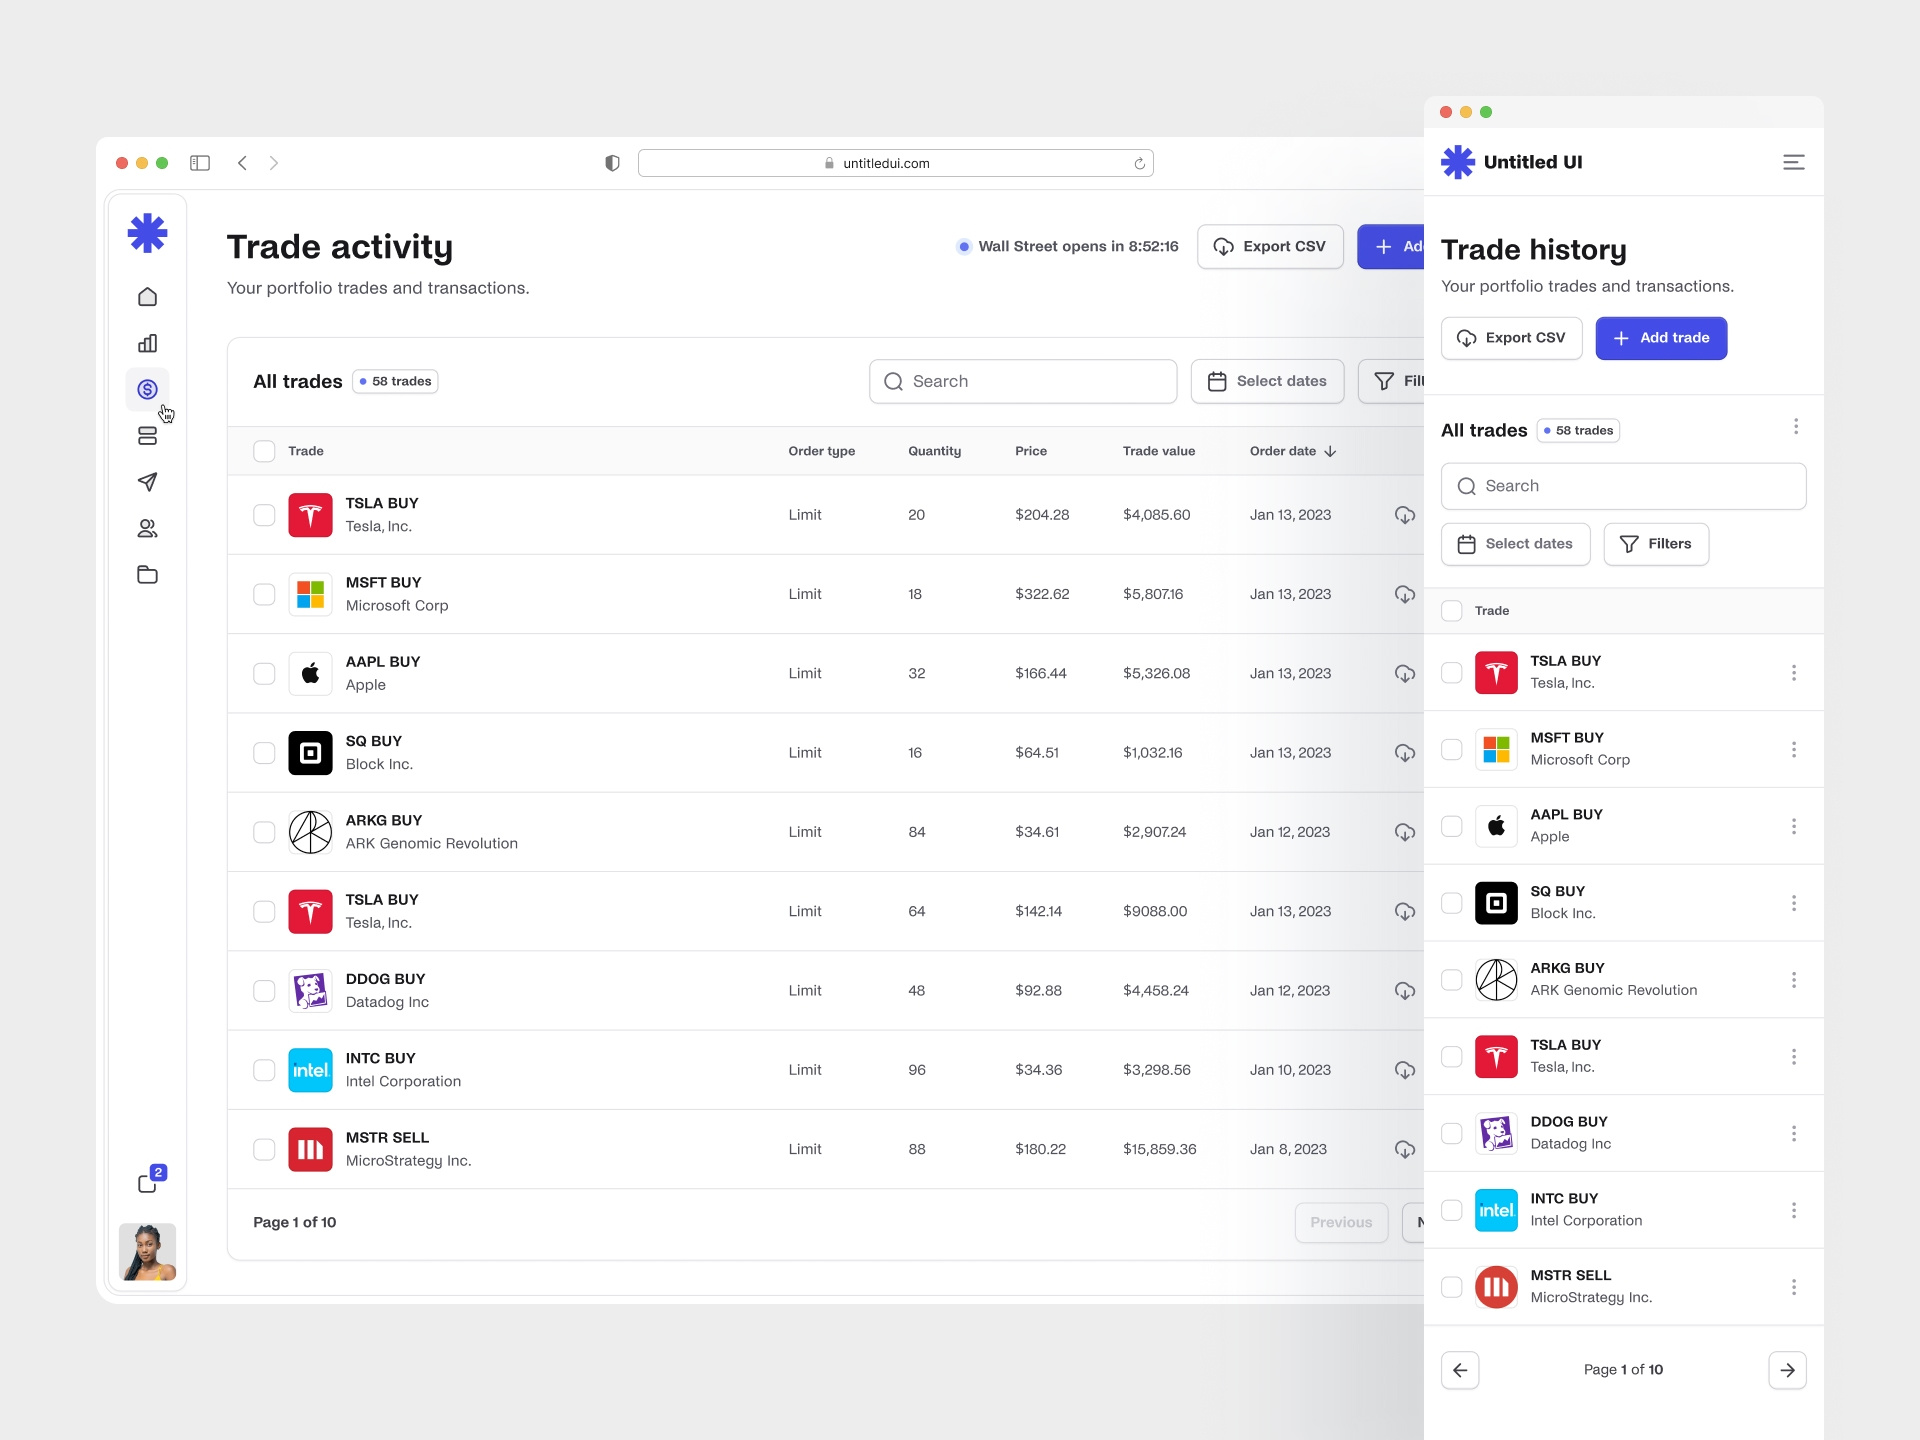The width and height of the screenshot is (1920, 1440).
Task: Open Select dates picker
Action: [1267, 381]
